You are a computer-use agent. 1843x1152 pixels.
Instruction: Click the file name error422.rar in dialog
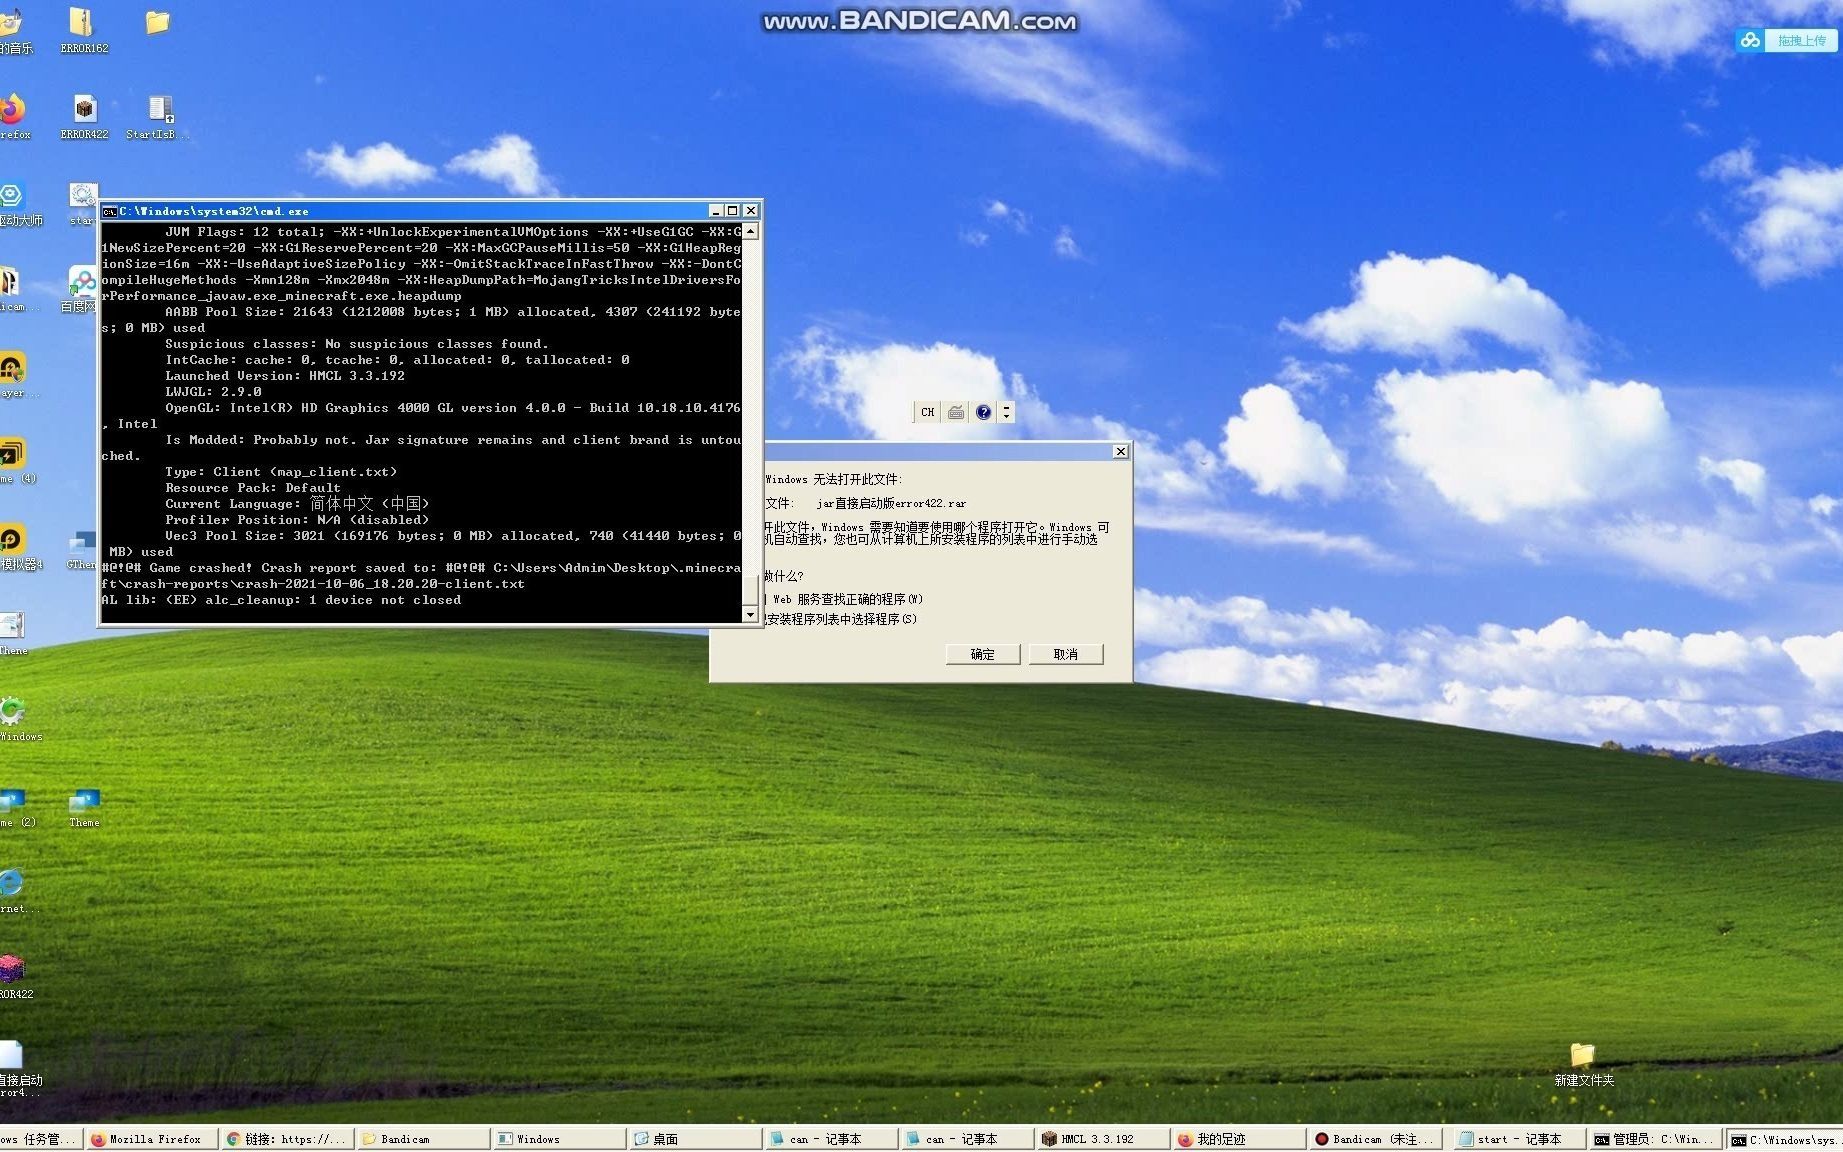891,503
